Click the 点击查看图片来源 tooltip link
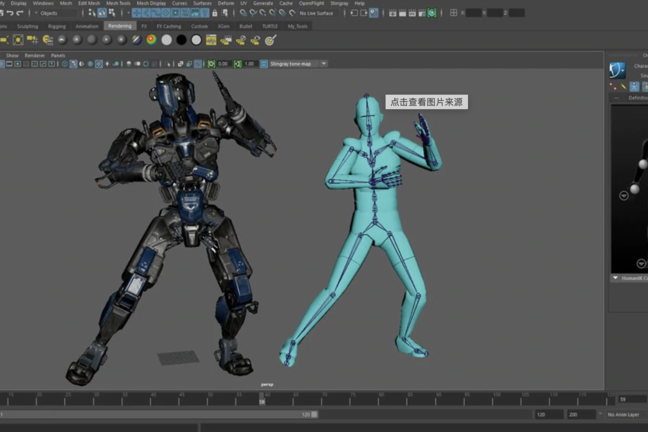Viewport: 648px width, 432px height. (426, 102)
